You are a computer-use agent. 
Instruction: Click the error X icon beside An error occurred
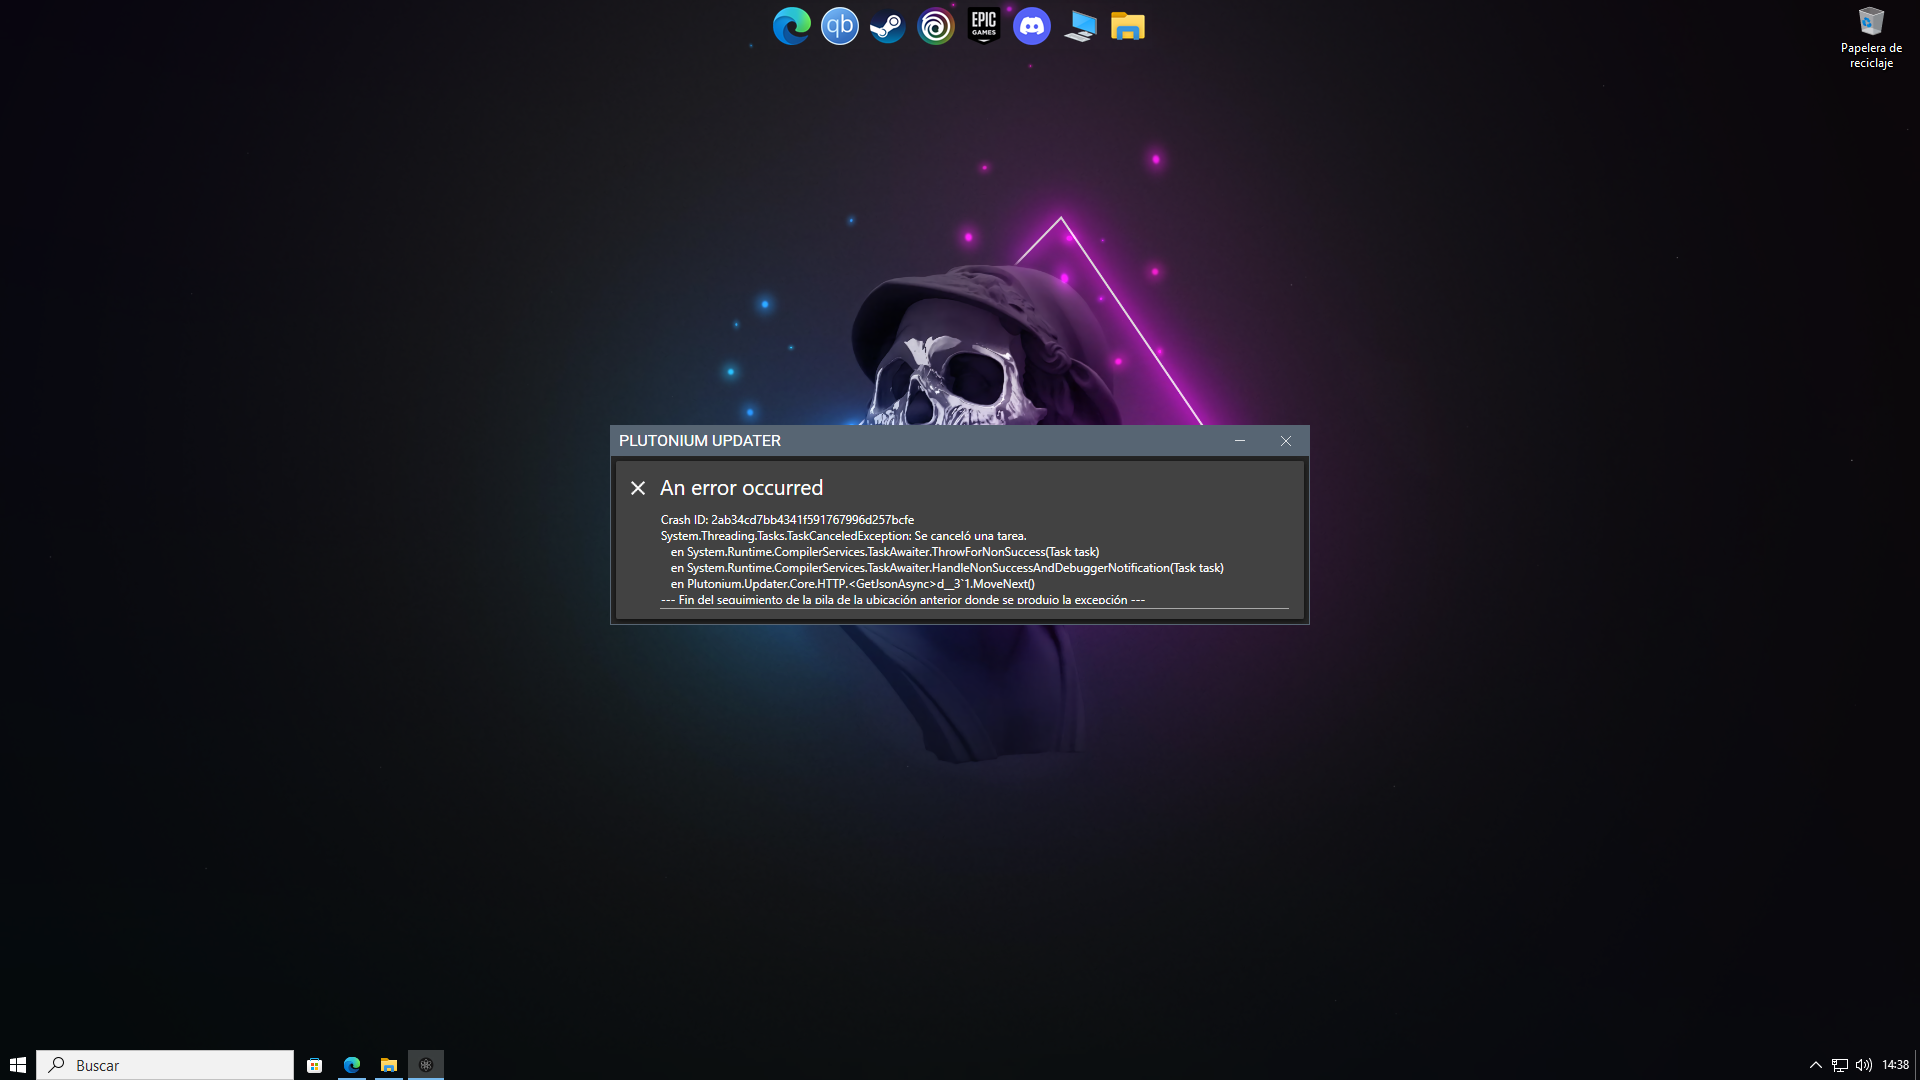[x=638, y=488]
